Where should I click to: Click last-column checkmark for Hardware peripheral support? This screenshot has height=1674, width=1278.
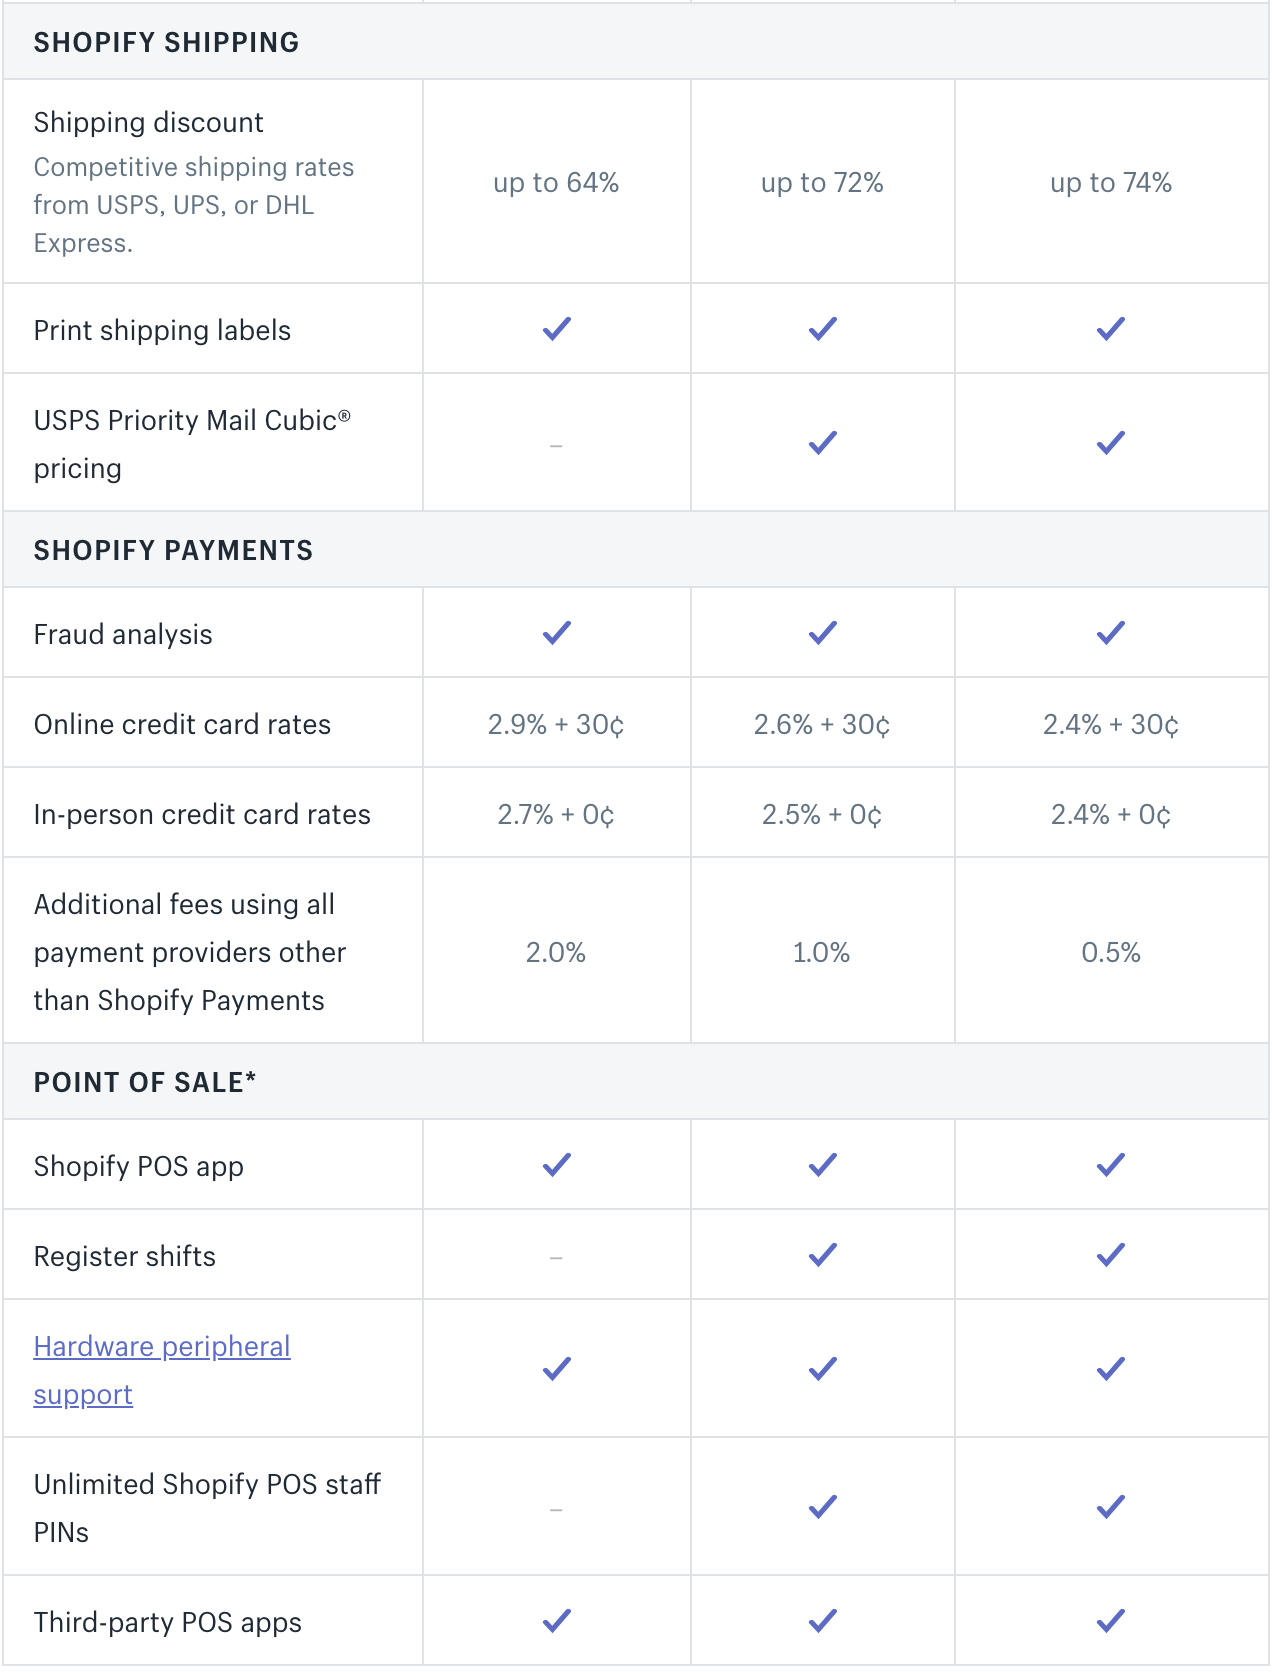[x=1111, y=1369]
